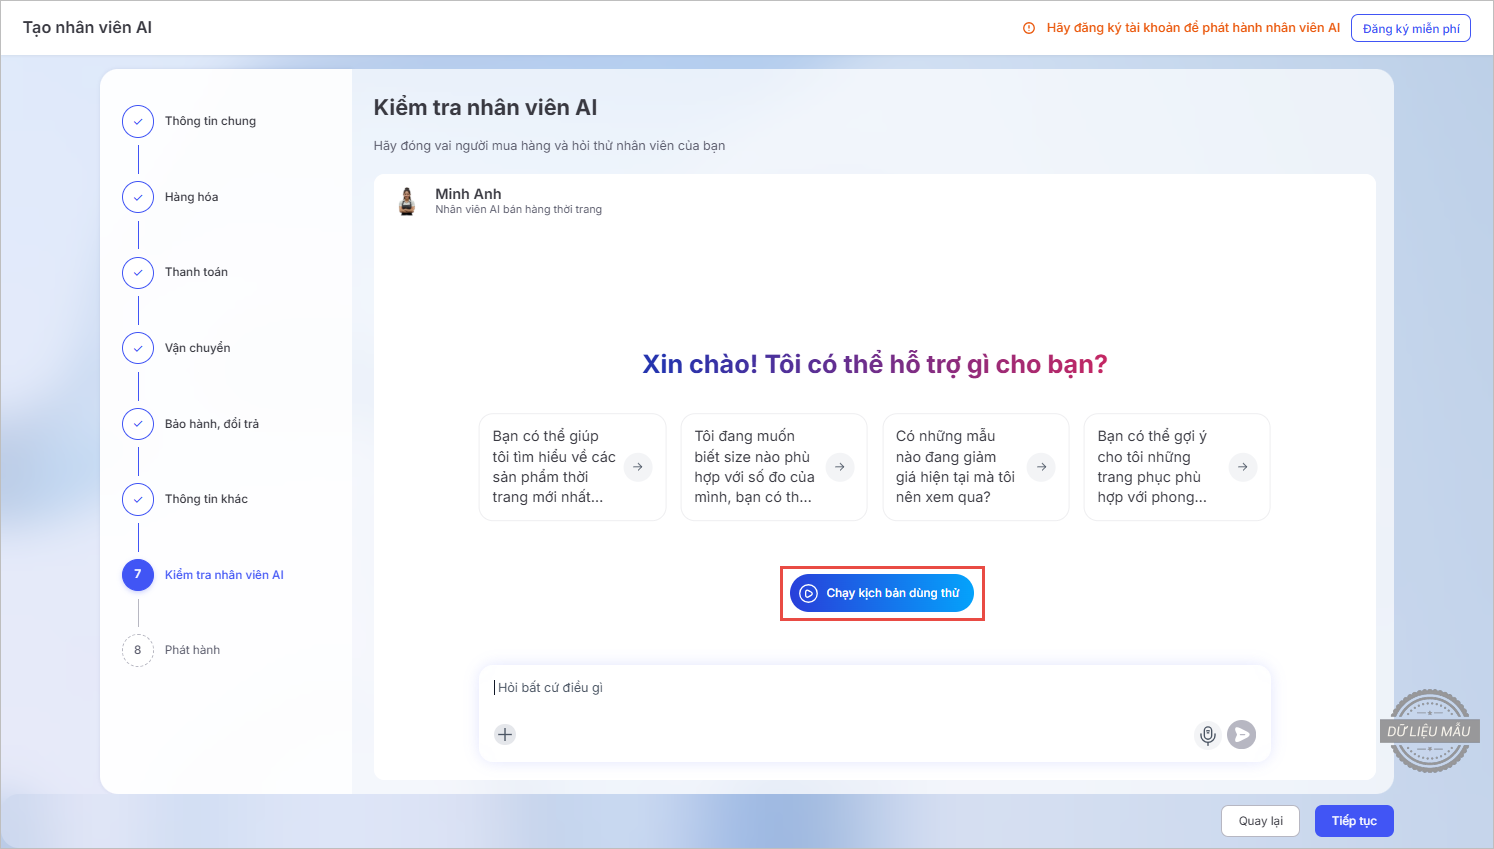Open 'Bảo hành, đổi trả' step
This screenshot has width=1494, height=849.
click(x=211, y=424)
